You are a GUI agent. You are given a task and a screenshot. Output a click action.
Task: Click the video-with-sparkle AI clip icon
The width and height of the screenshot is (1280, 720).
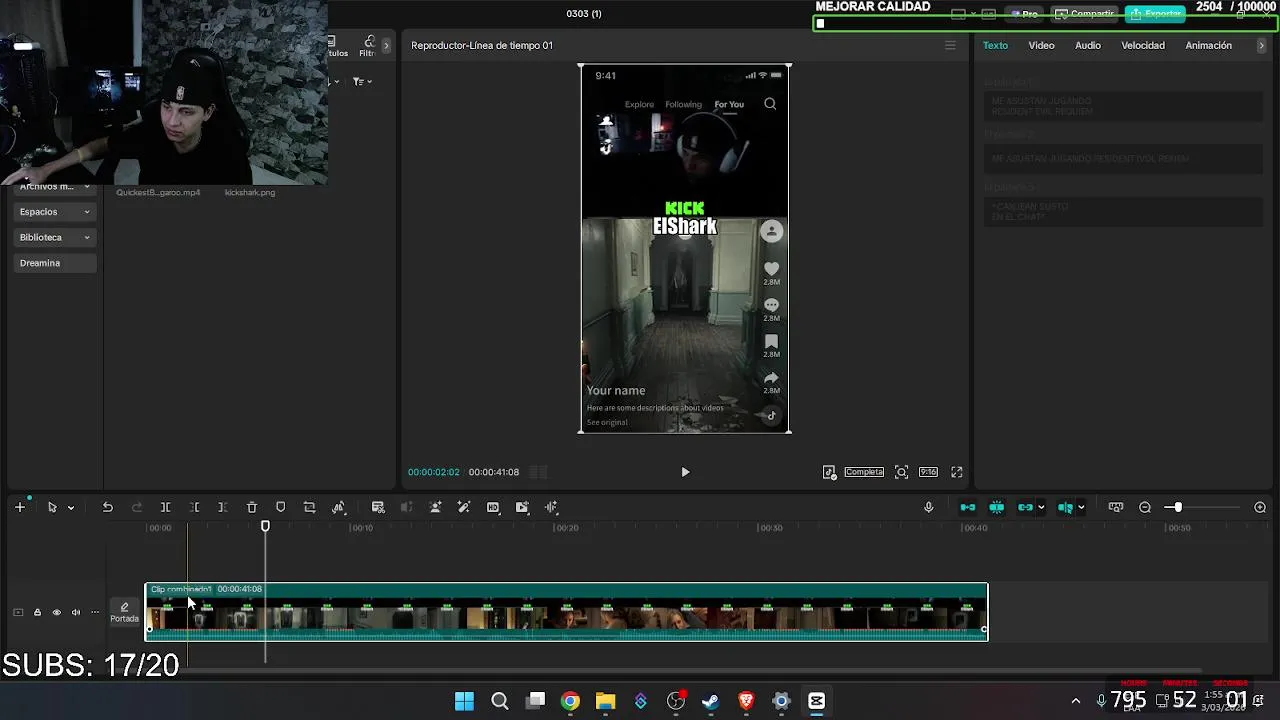point(522,507)
